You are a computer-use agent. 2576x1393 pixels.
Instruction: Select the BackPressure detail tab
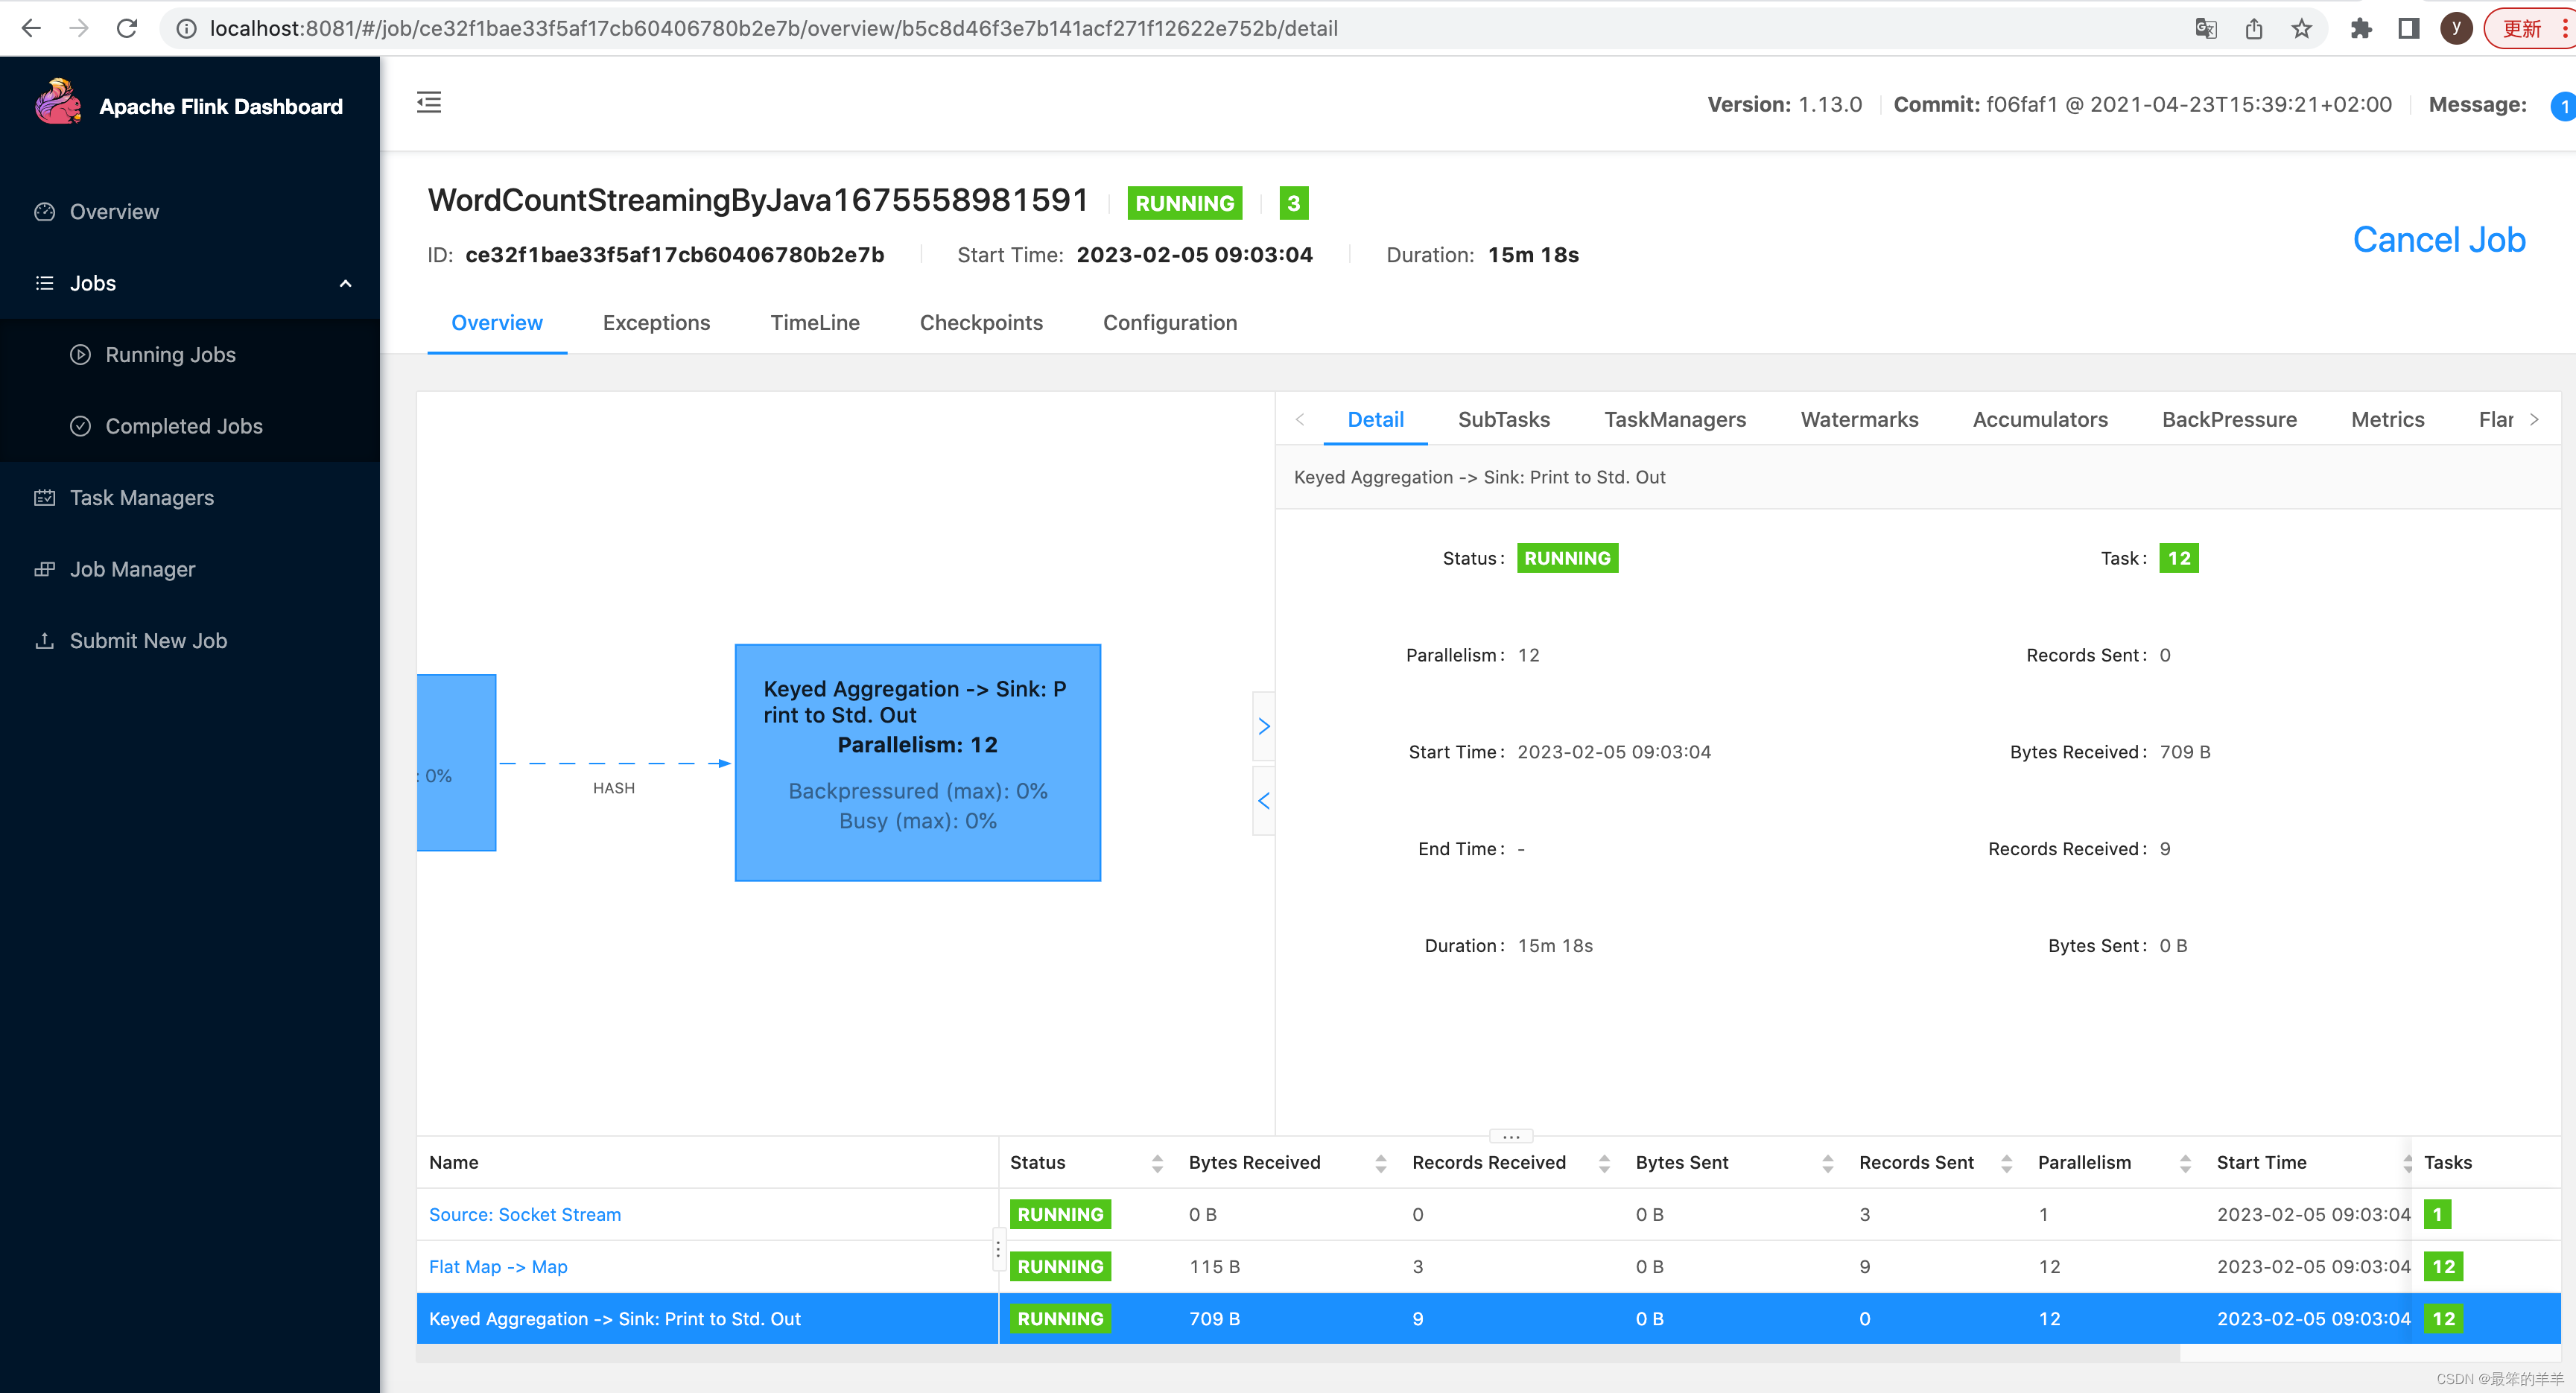pos(2228,419)
